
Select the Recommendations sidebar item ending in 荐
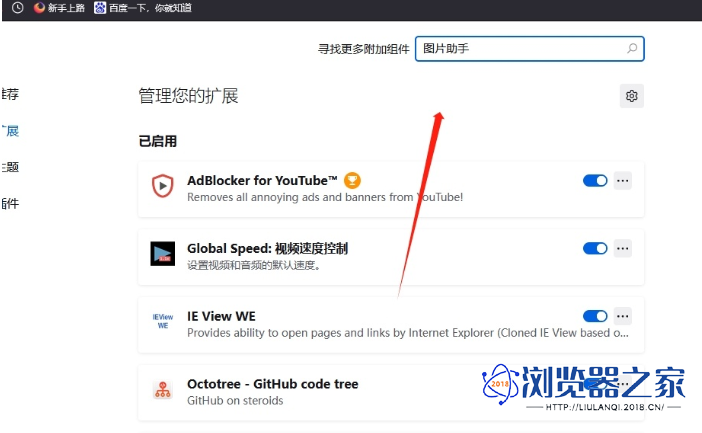[10, 94]
